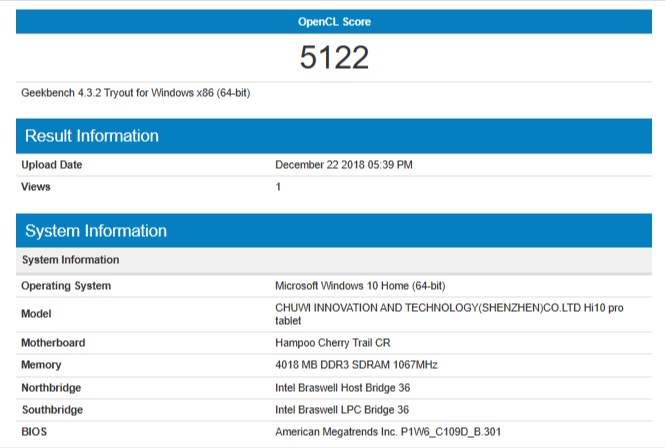Select the score value 5122
The image size is (665, 448).
point(334,57)
